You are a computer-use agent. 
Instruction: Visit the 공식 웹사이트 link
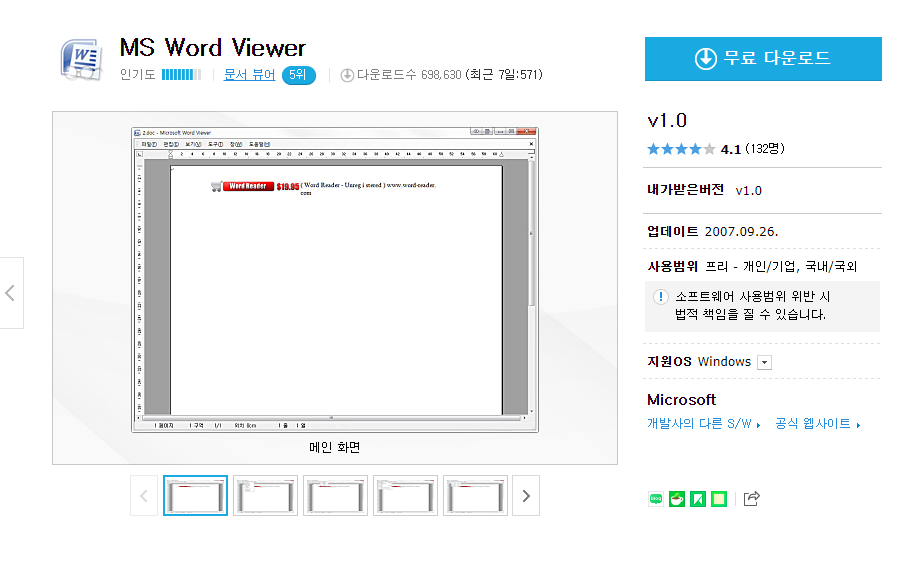tap(818, 424)
